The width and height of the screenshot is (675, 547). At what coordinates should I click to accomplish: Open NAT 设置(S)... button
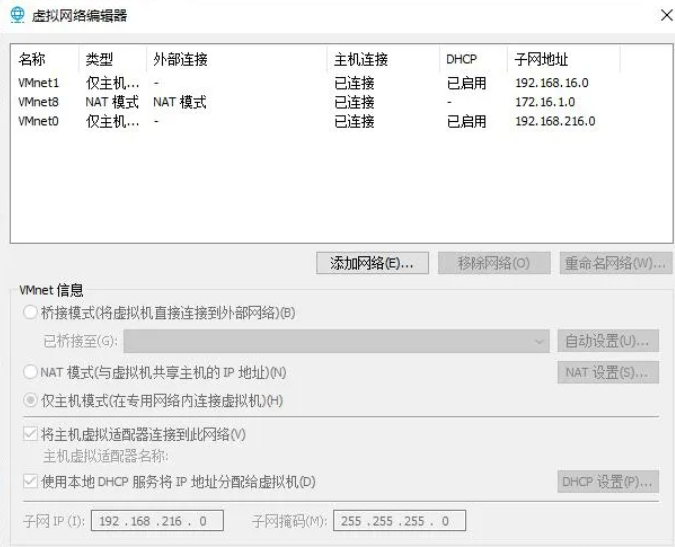tap(608, 372)
